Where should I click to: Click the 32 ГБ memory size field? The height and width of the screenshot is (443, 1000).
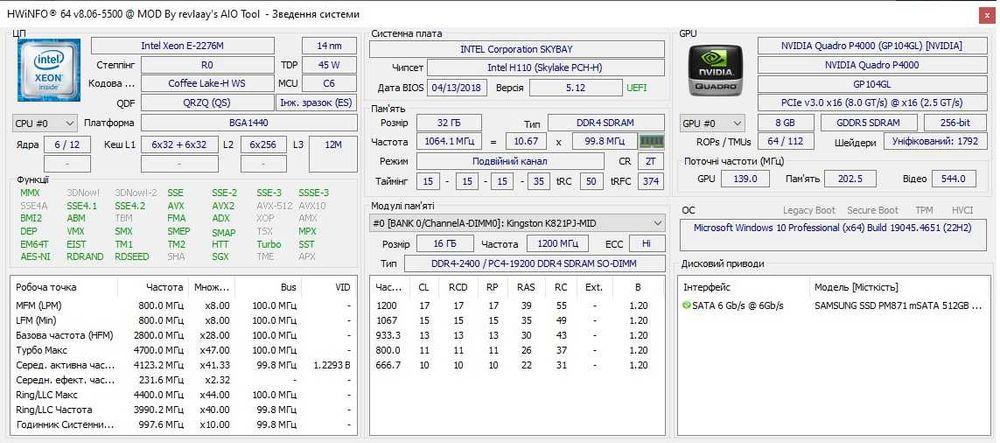coord(449,123)
